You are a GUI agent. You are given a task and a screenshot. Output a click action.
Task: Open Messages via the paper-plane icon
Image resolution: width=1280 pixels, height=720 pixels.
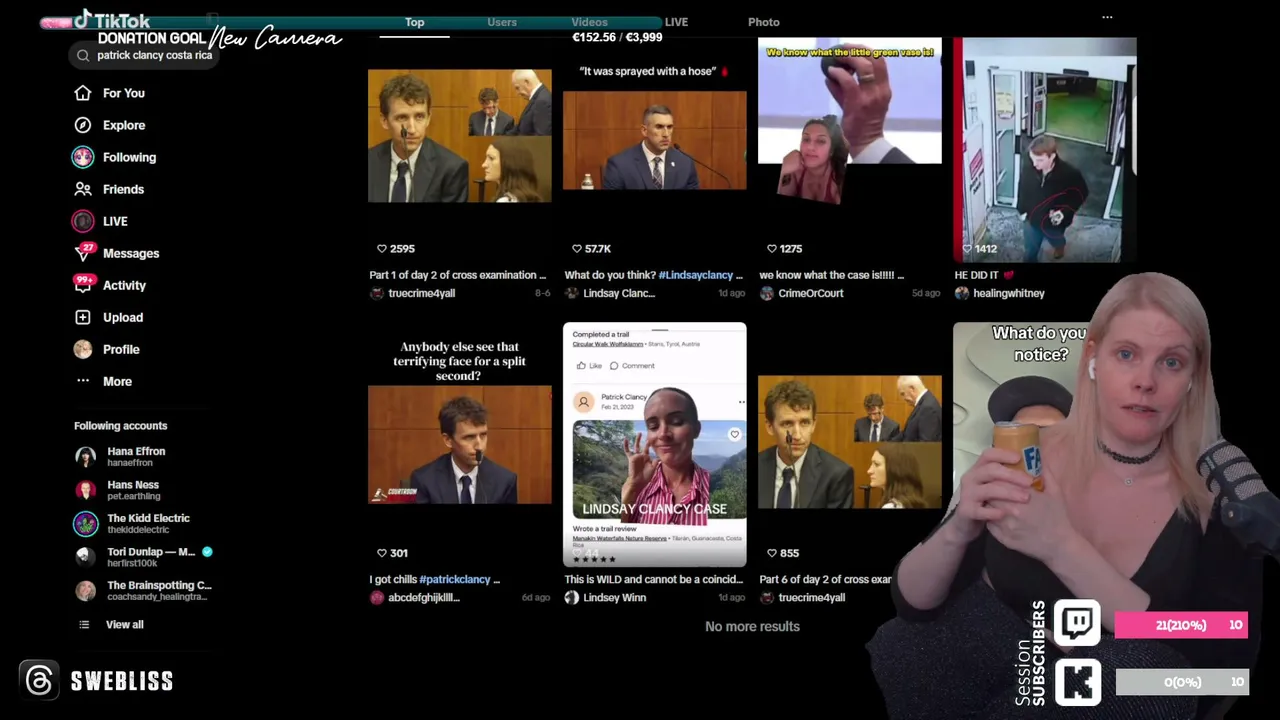[83, 253]
